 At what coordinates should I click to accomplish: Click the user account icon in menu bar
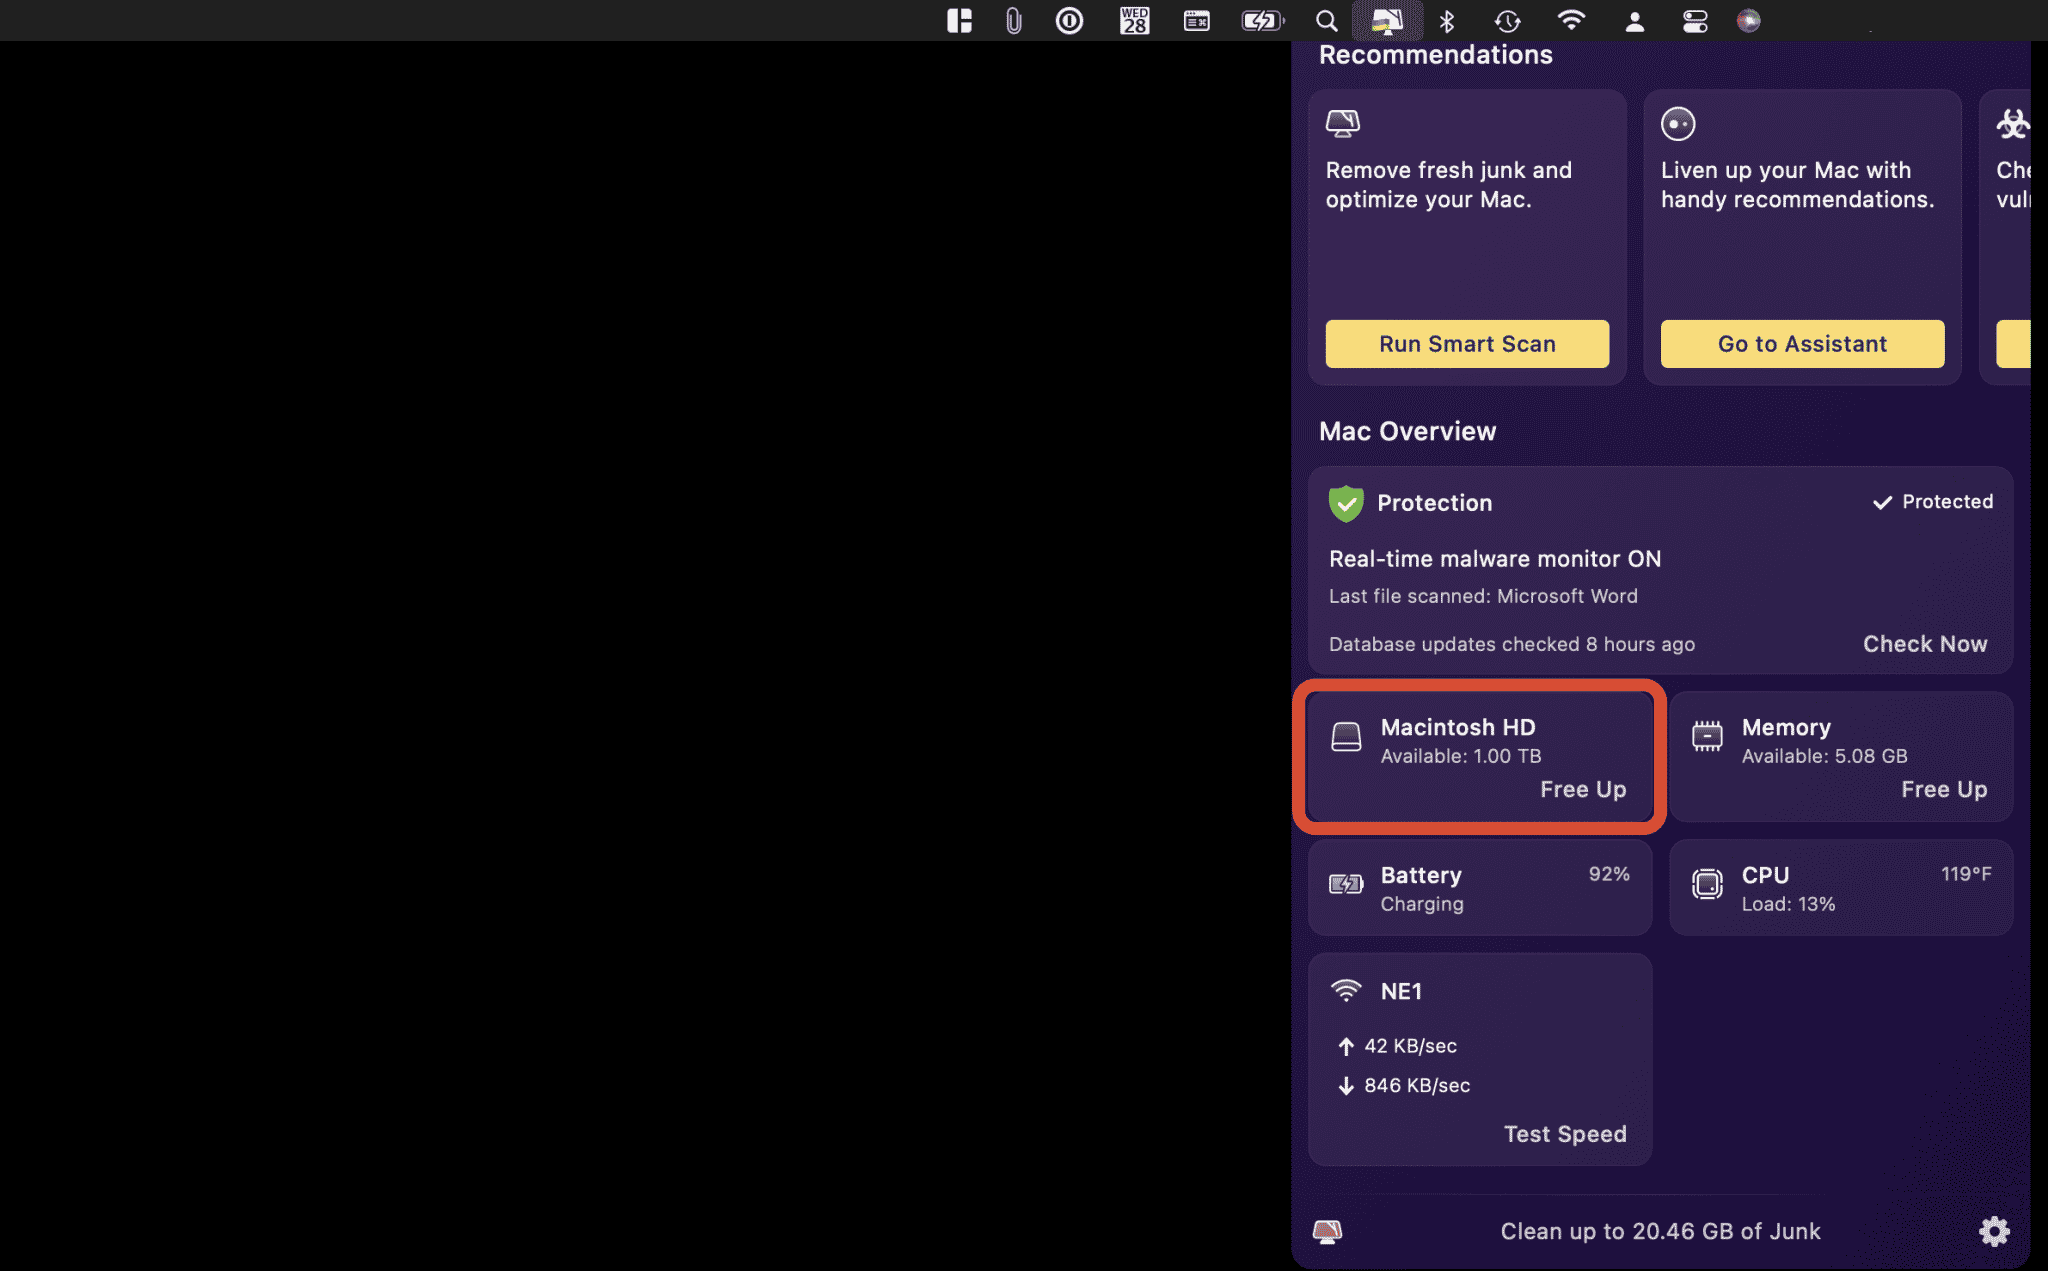[x=1635, y=20]
